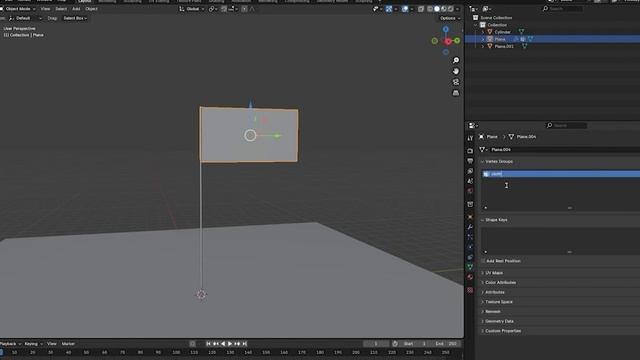Toggle snapping magnet in the header
Image resolution: width=640 pixels, height=360 pixels.
[x=224, y=9]
